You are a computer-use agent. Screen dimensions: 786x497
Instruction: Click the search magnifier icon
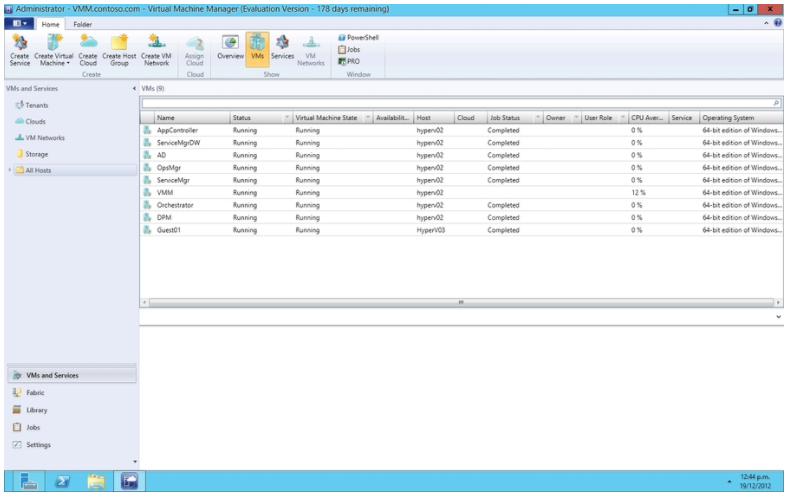776,103
